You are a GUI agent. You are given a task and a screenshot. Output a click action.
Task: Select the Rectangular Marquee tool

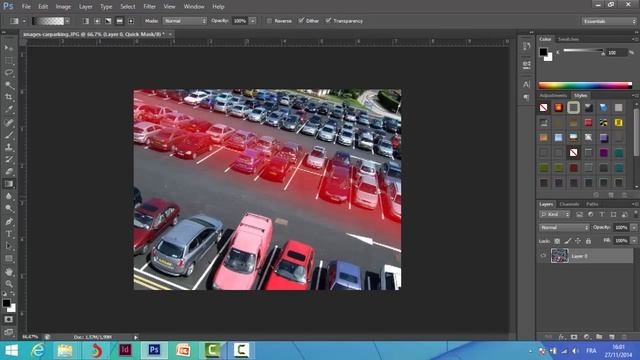tap(9, 60)
